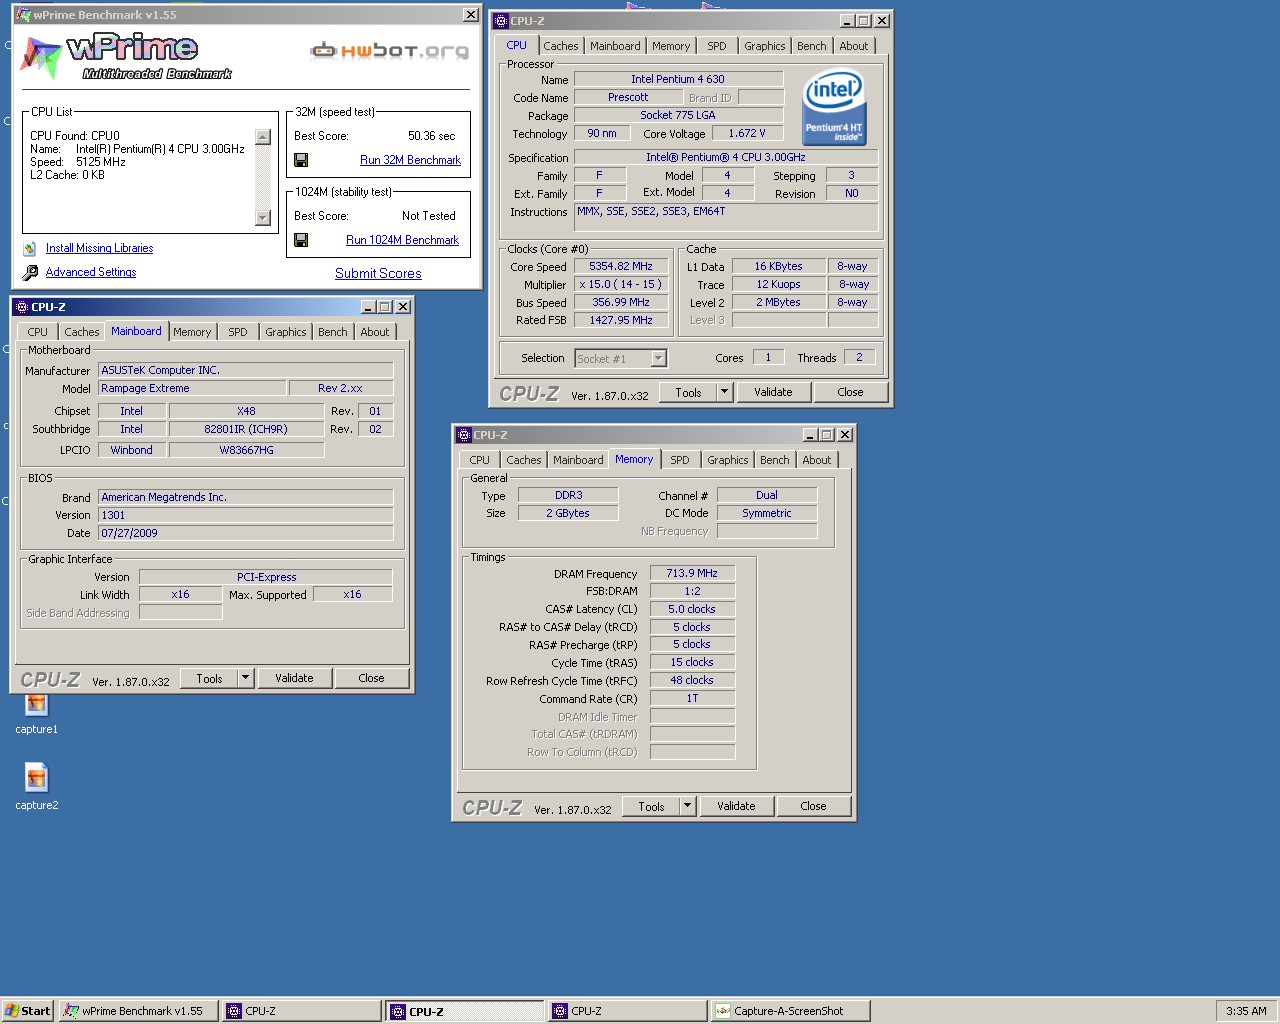This screenshot has height=1024, width=1280.
Task: Click the taskbar clock showing 3:35 AM
Action: point(1246,1011)
